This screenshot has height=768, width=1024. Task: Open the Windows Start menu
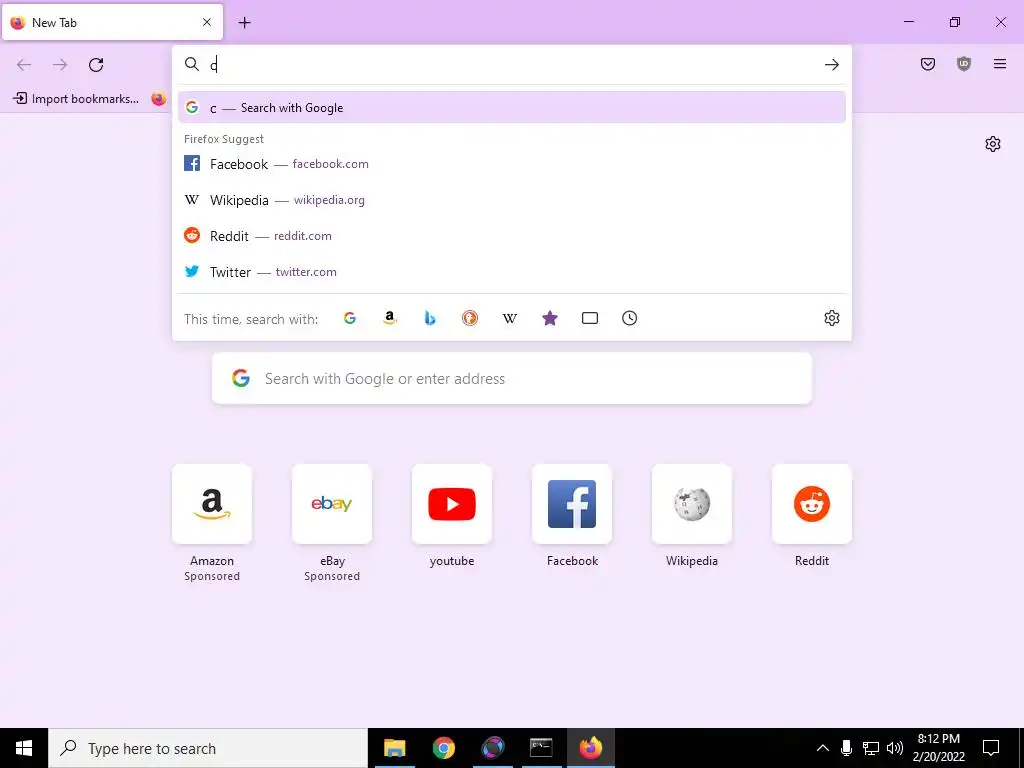[24, 748]
